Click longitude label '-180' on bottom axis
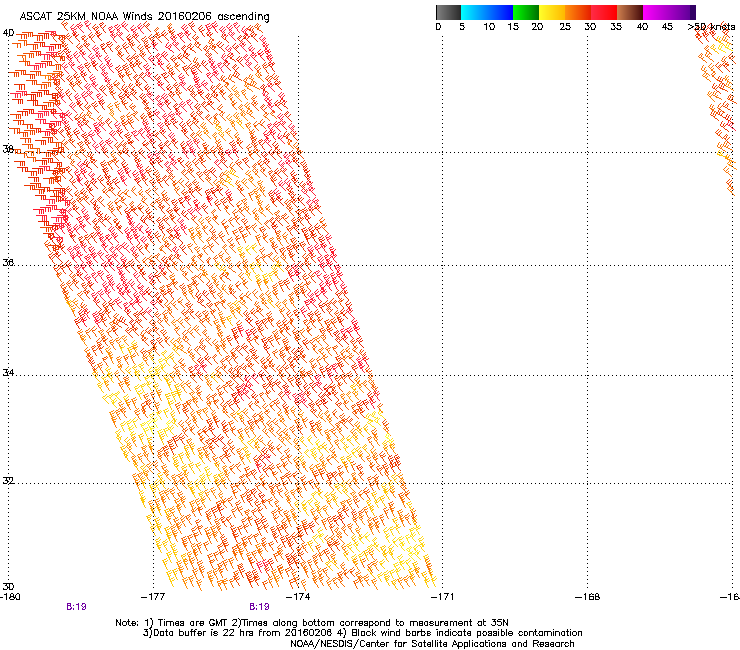740x650 pixels. tap(10, 597)
